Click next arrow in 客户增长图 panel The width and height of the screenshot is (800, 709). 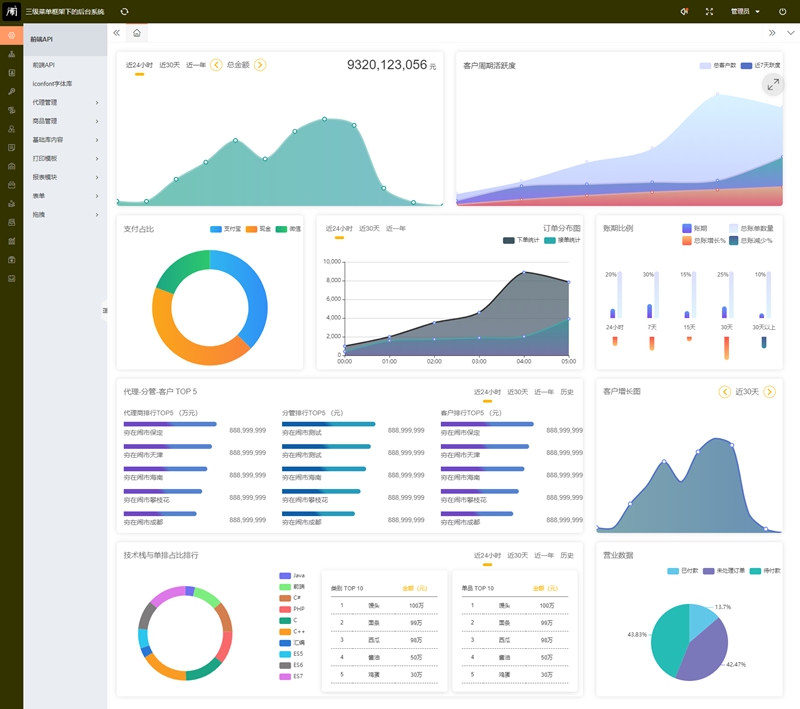tap(769, 391)
